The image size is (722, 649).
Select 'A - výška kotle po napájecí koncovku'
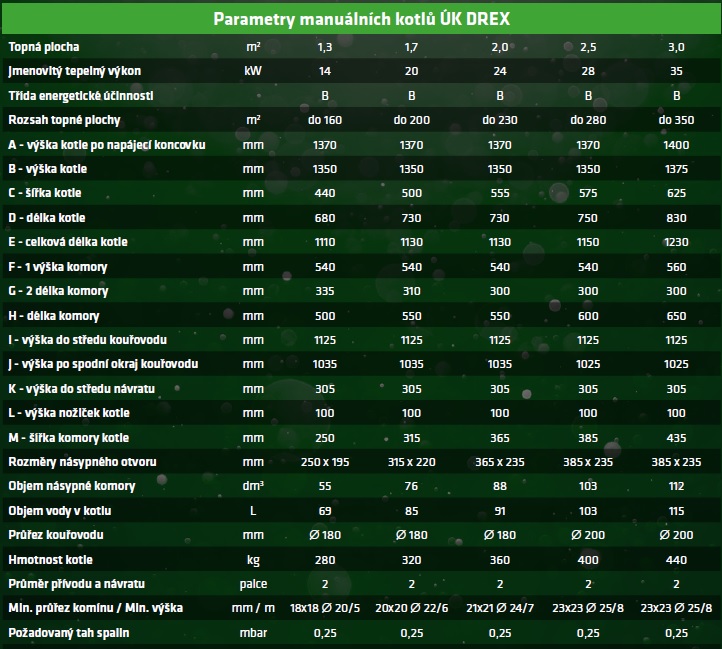pyautogui.click(x=107, y=145)
